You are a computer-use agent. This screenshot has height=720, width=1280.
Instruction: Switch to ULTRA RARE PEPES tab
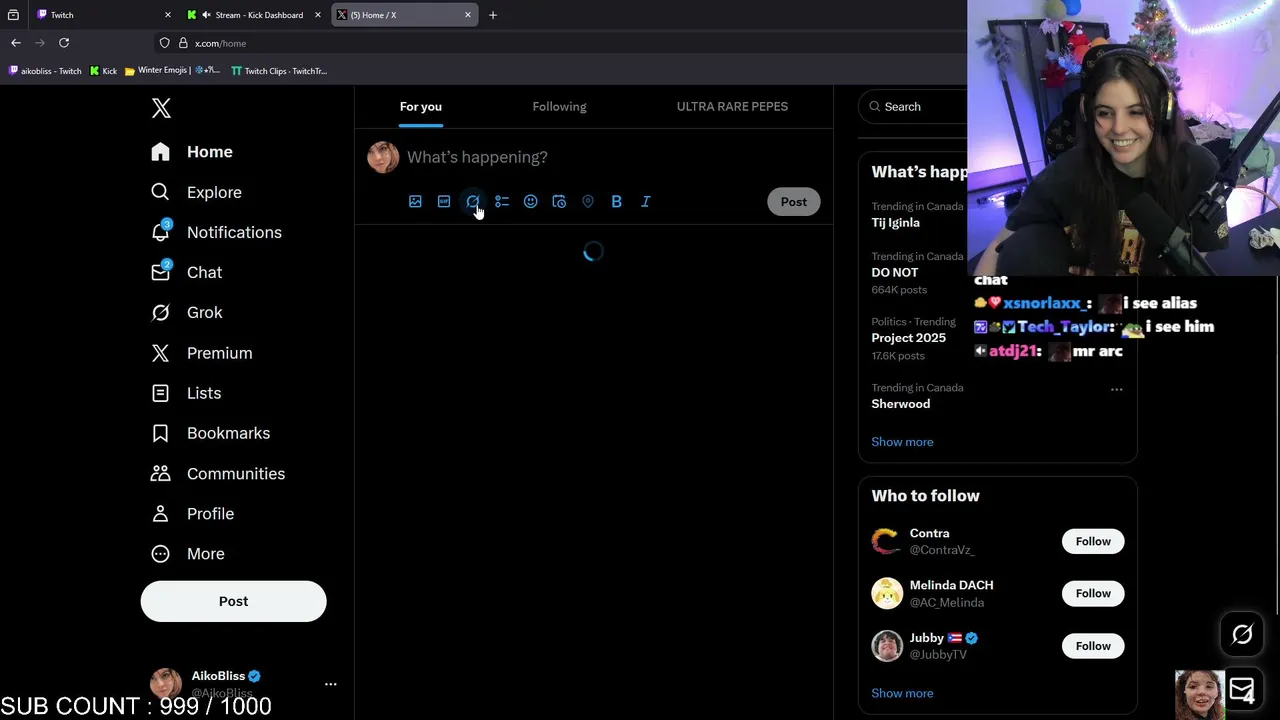[732, 106]
